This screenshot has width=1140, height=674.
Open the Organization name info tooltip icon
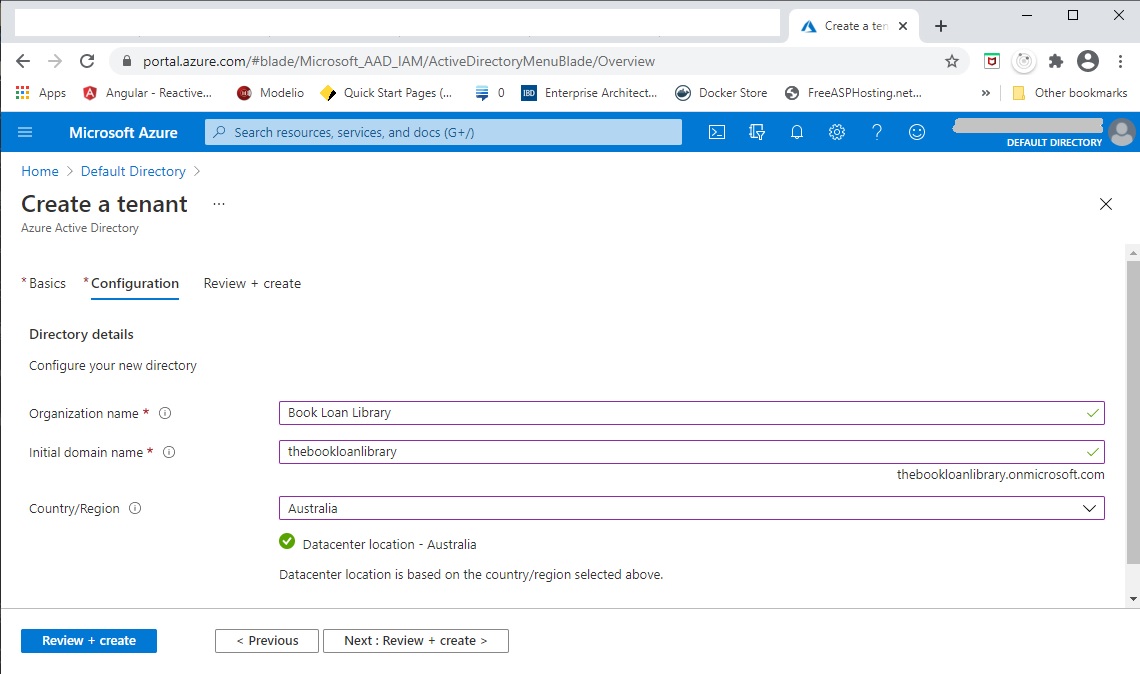click(165, 413)
